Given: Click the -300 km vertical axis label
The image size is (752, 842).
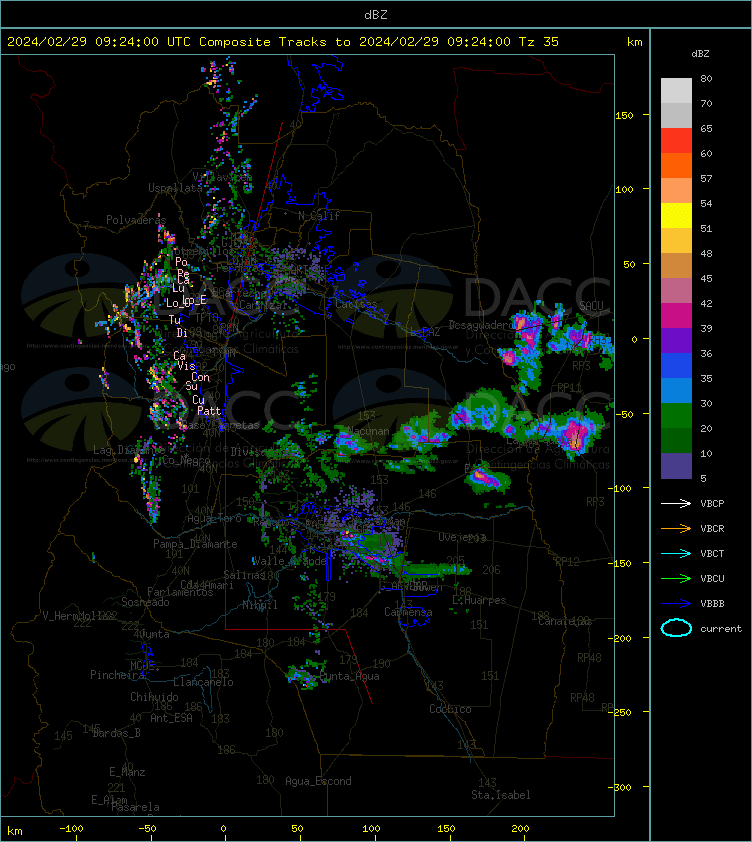Looking at the screenshot, I should click(620, 787).
